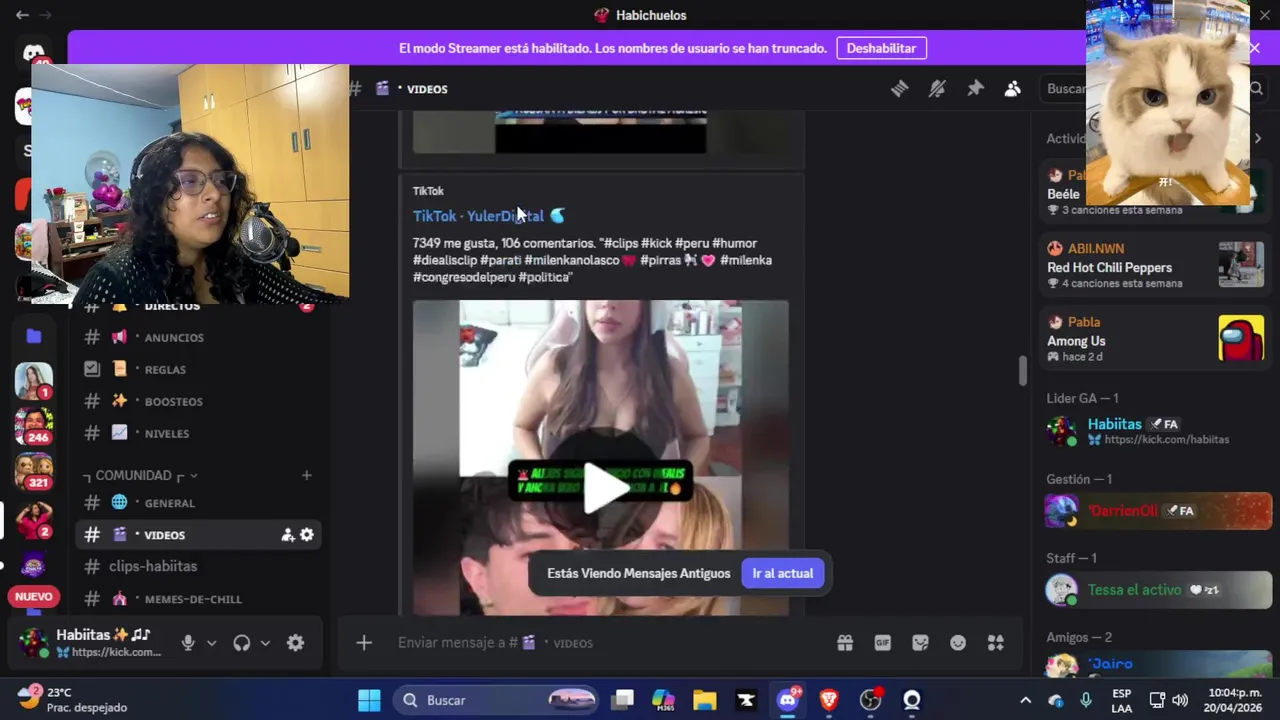This screenshot has width=1280, height=720.
Task: Open server avatar with badge 1
Action: pyautogui.click(x=34, y=381)
